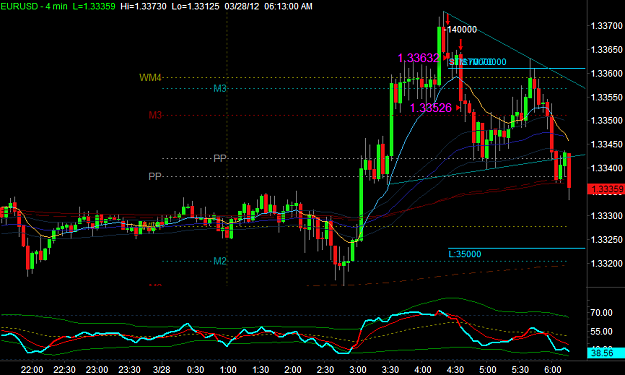Click 1.33550 on the price axis
This screenshot has width=625, height=375.
606,97
